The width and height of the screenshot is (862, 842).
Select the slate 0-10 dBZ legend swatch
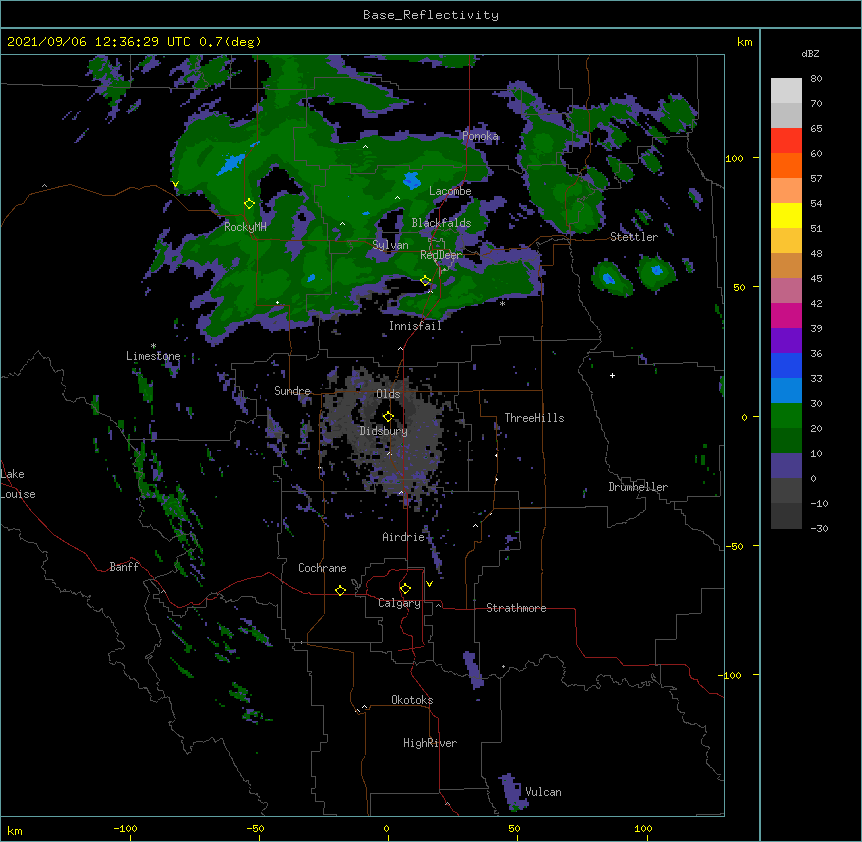(786, 466)
